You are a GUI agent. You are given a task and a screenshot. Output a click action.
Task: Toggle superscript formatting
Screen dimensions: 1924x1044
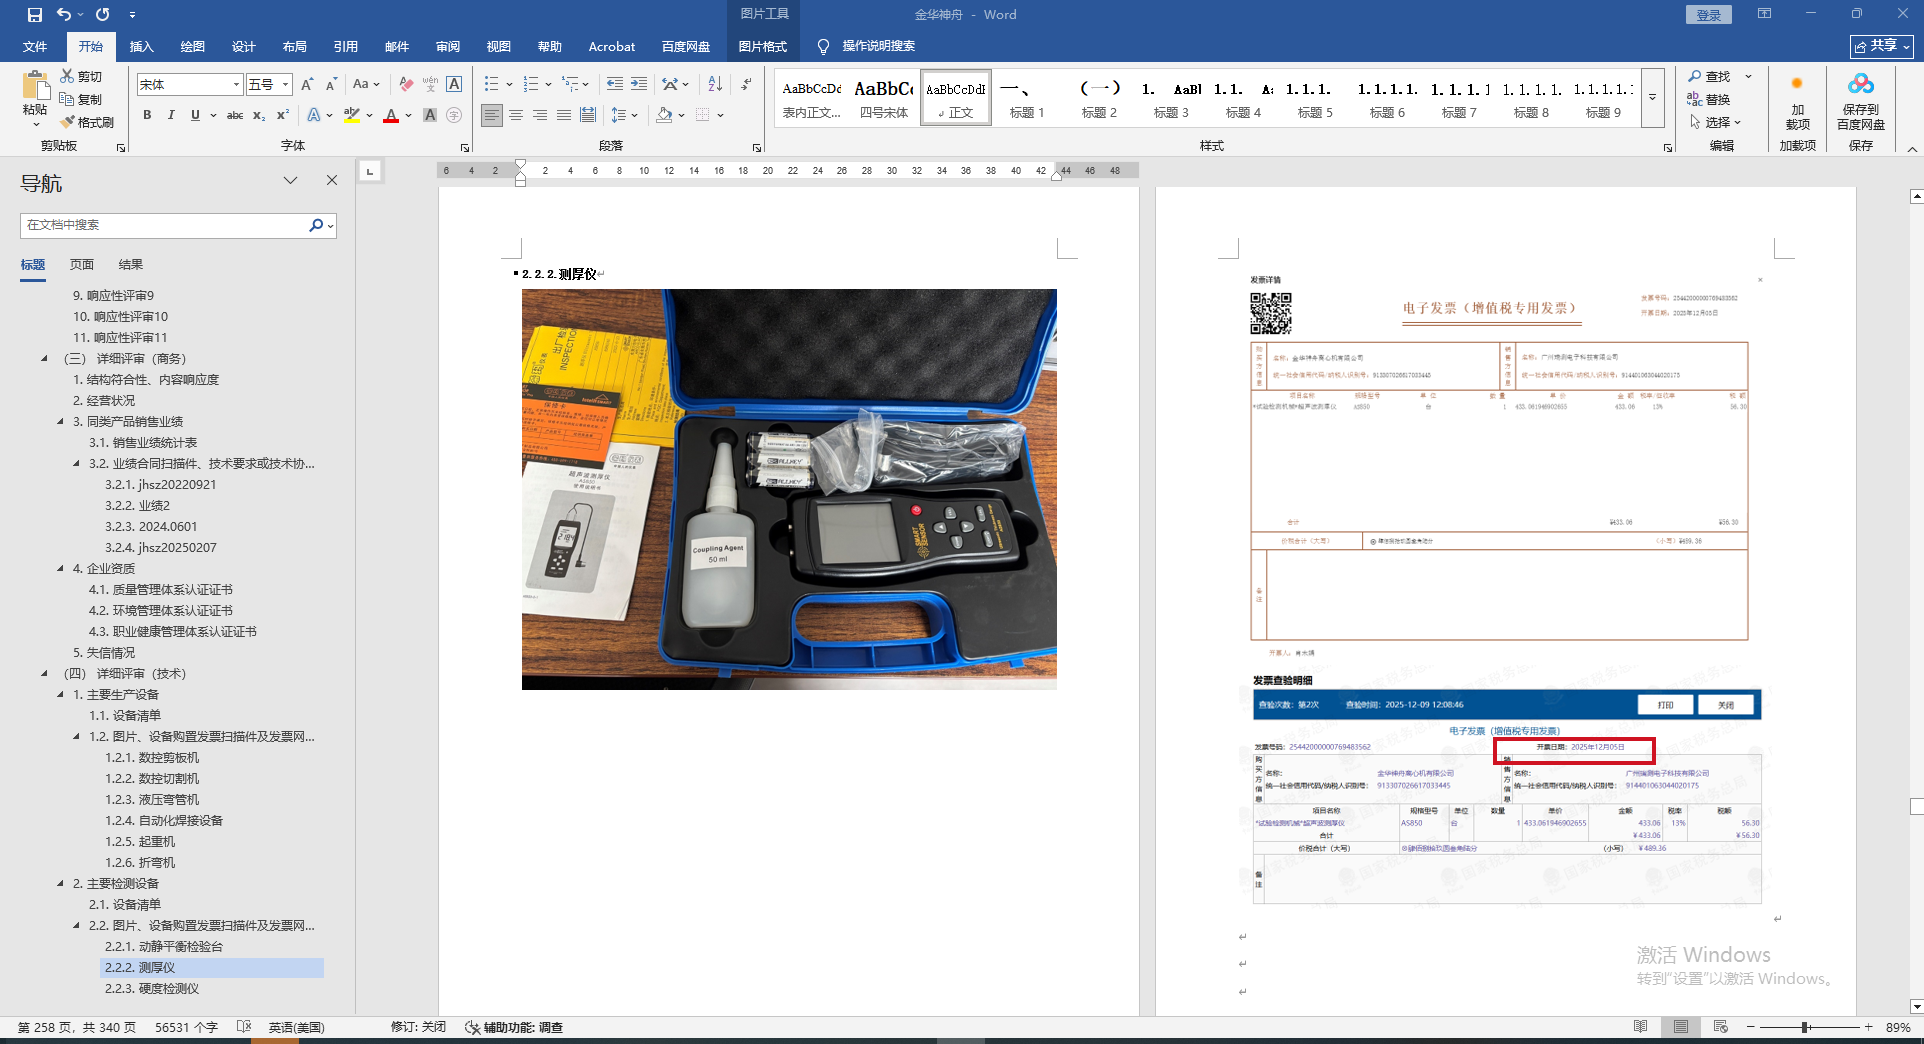[x=283, y=115]
